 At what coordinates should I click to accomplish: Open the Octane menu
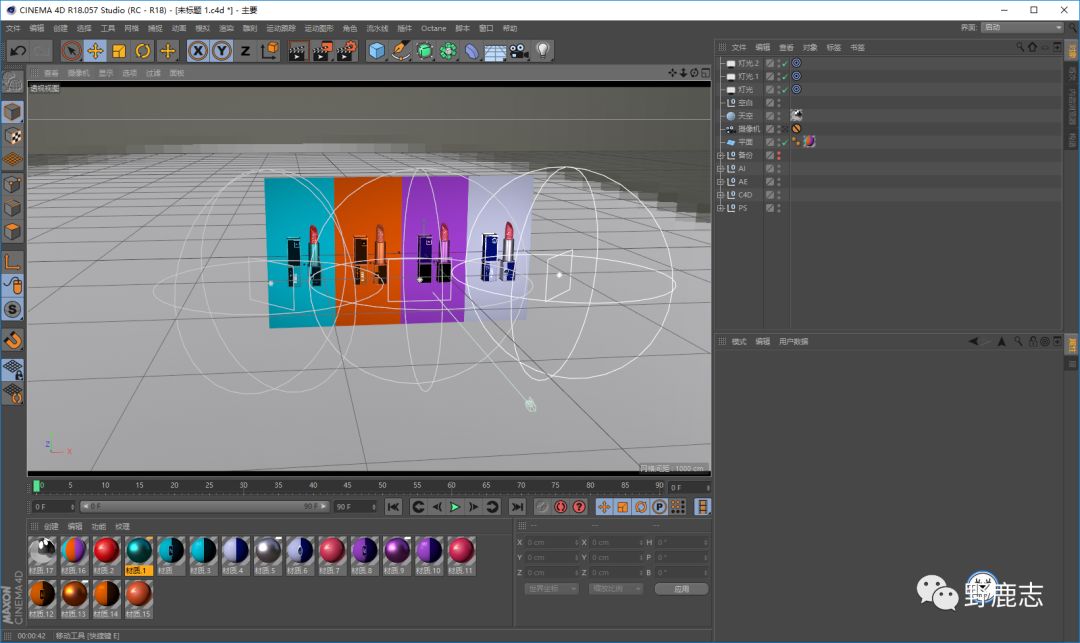tap(433, 28)
